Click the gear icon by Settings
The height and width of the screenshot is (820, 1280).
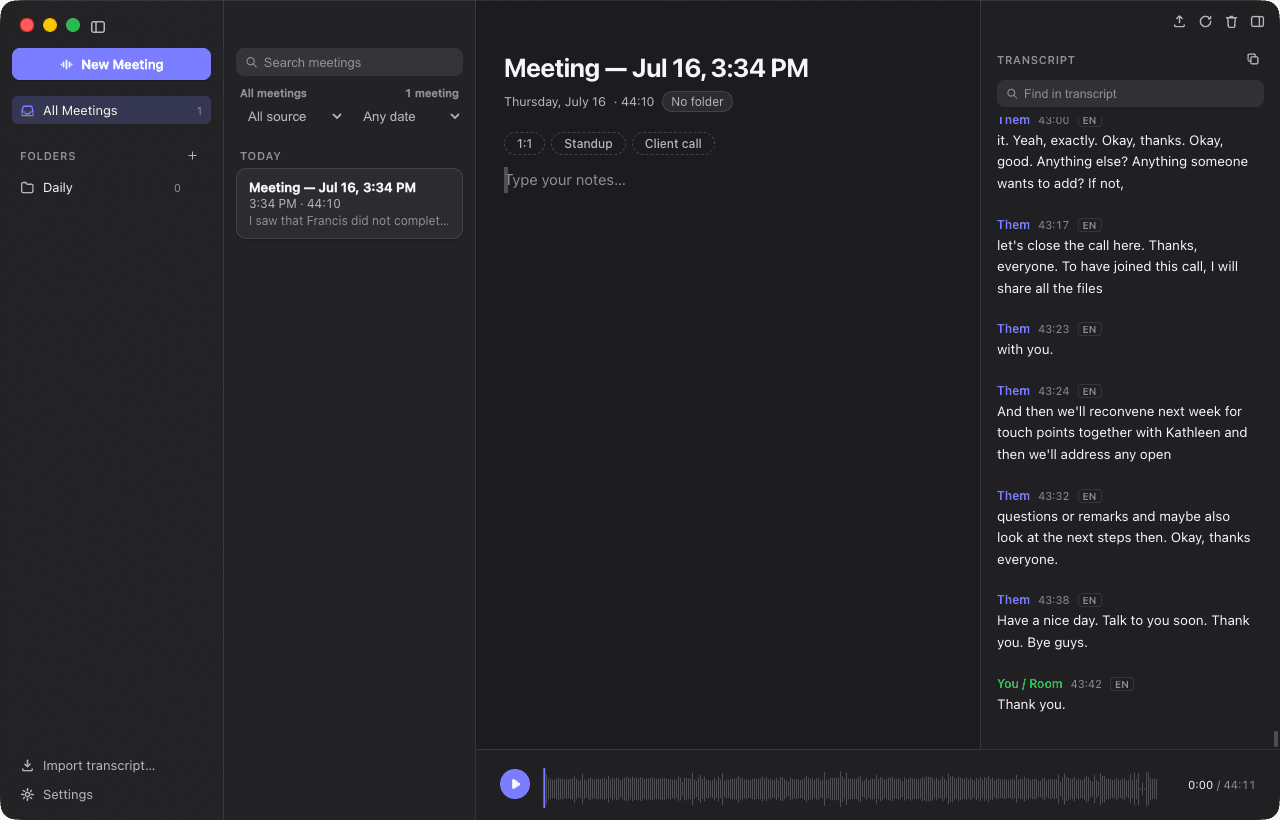(x=28, y=795)
